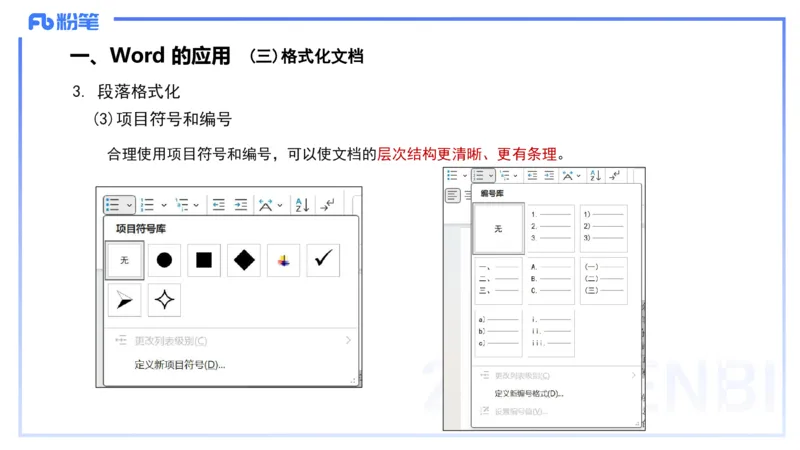Choose the colored four-diamond bullet
Image resolution: width=800 pixels, height=450 pixels.
[x=284, y=260]
